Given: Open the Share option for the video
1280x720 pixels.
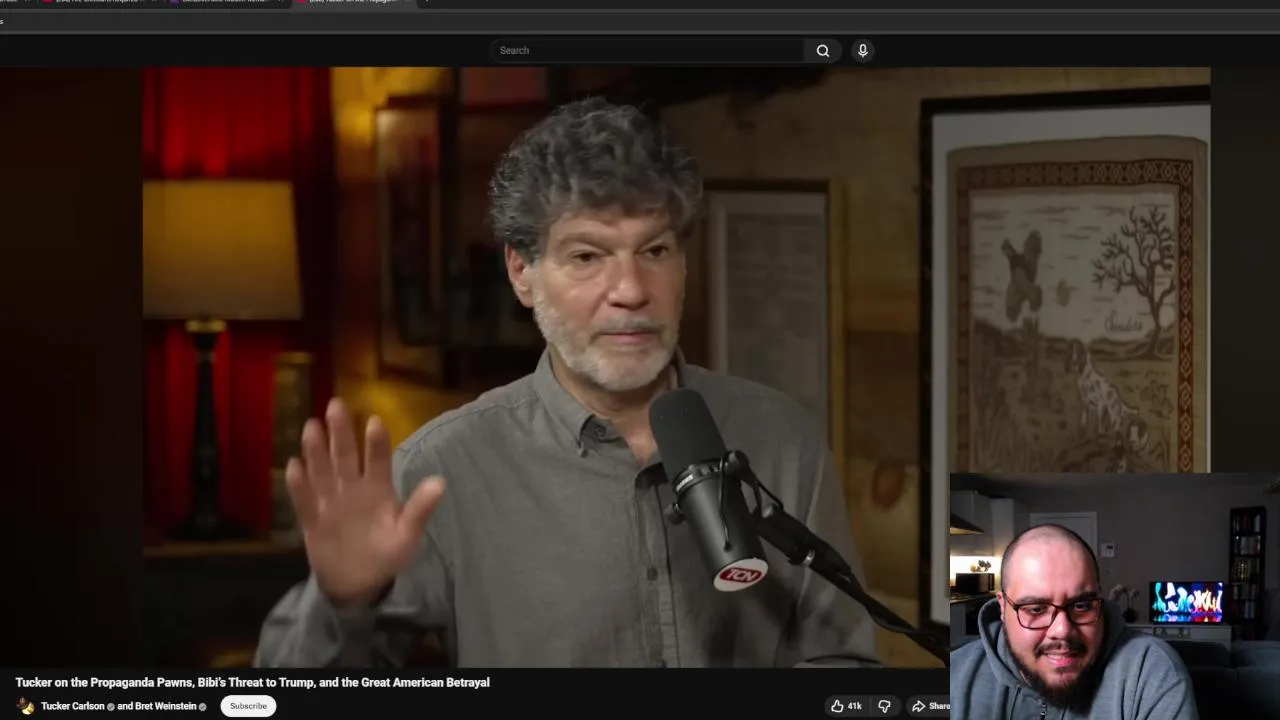Looking at the screenshot, I should click(x=930, y=706).
